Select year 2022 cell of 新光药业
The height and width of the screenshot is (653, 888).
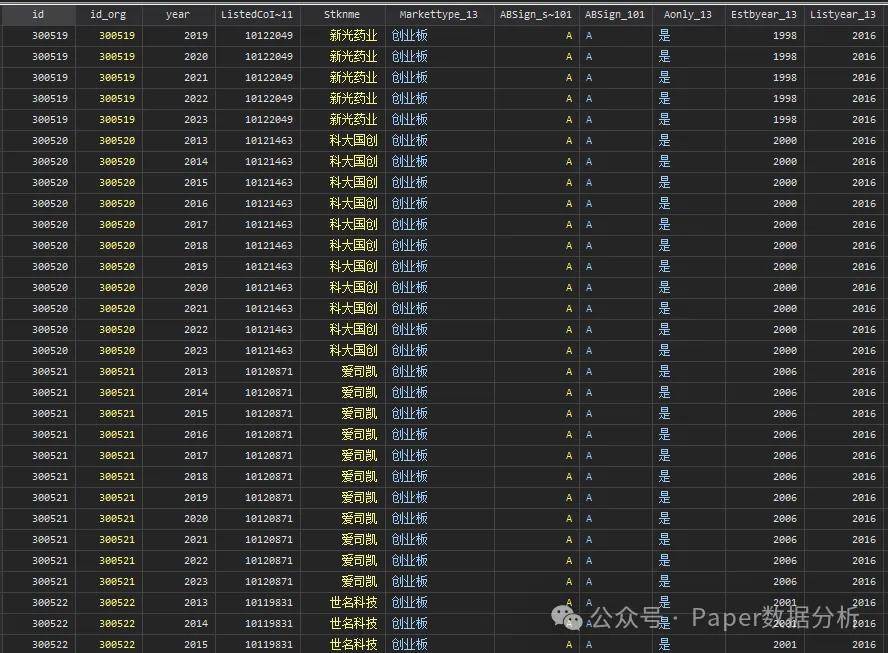pos(196,99)
